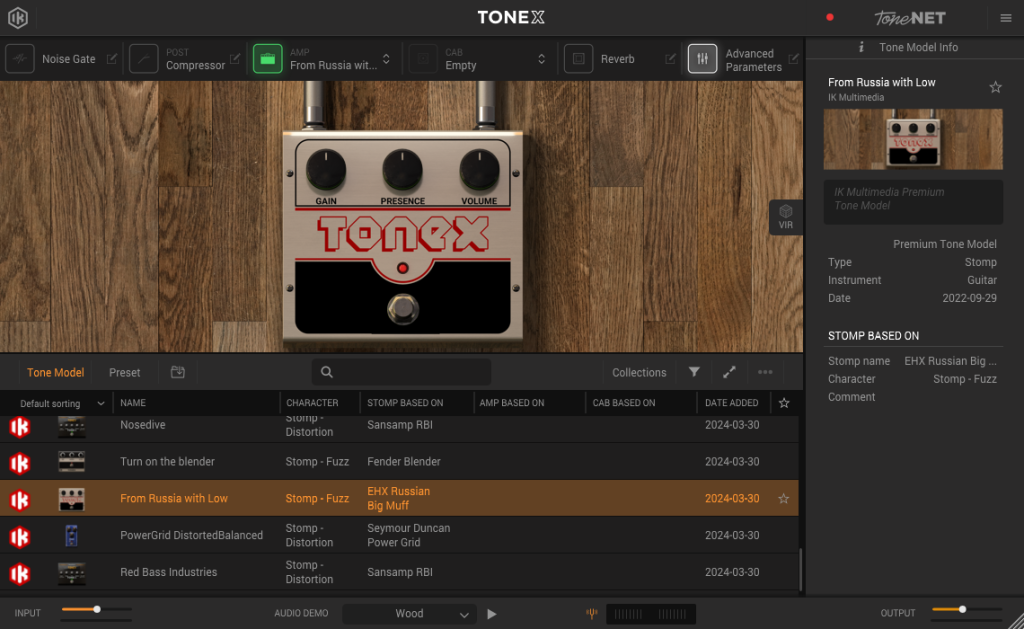The image size is (1024, 629).
Task: Play the audio demo
Action: point(492,614)
